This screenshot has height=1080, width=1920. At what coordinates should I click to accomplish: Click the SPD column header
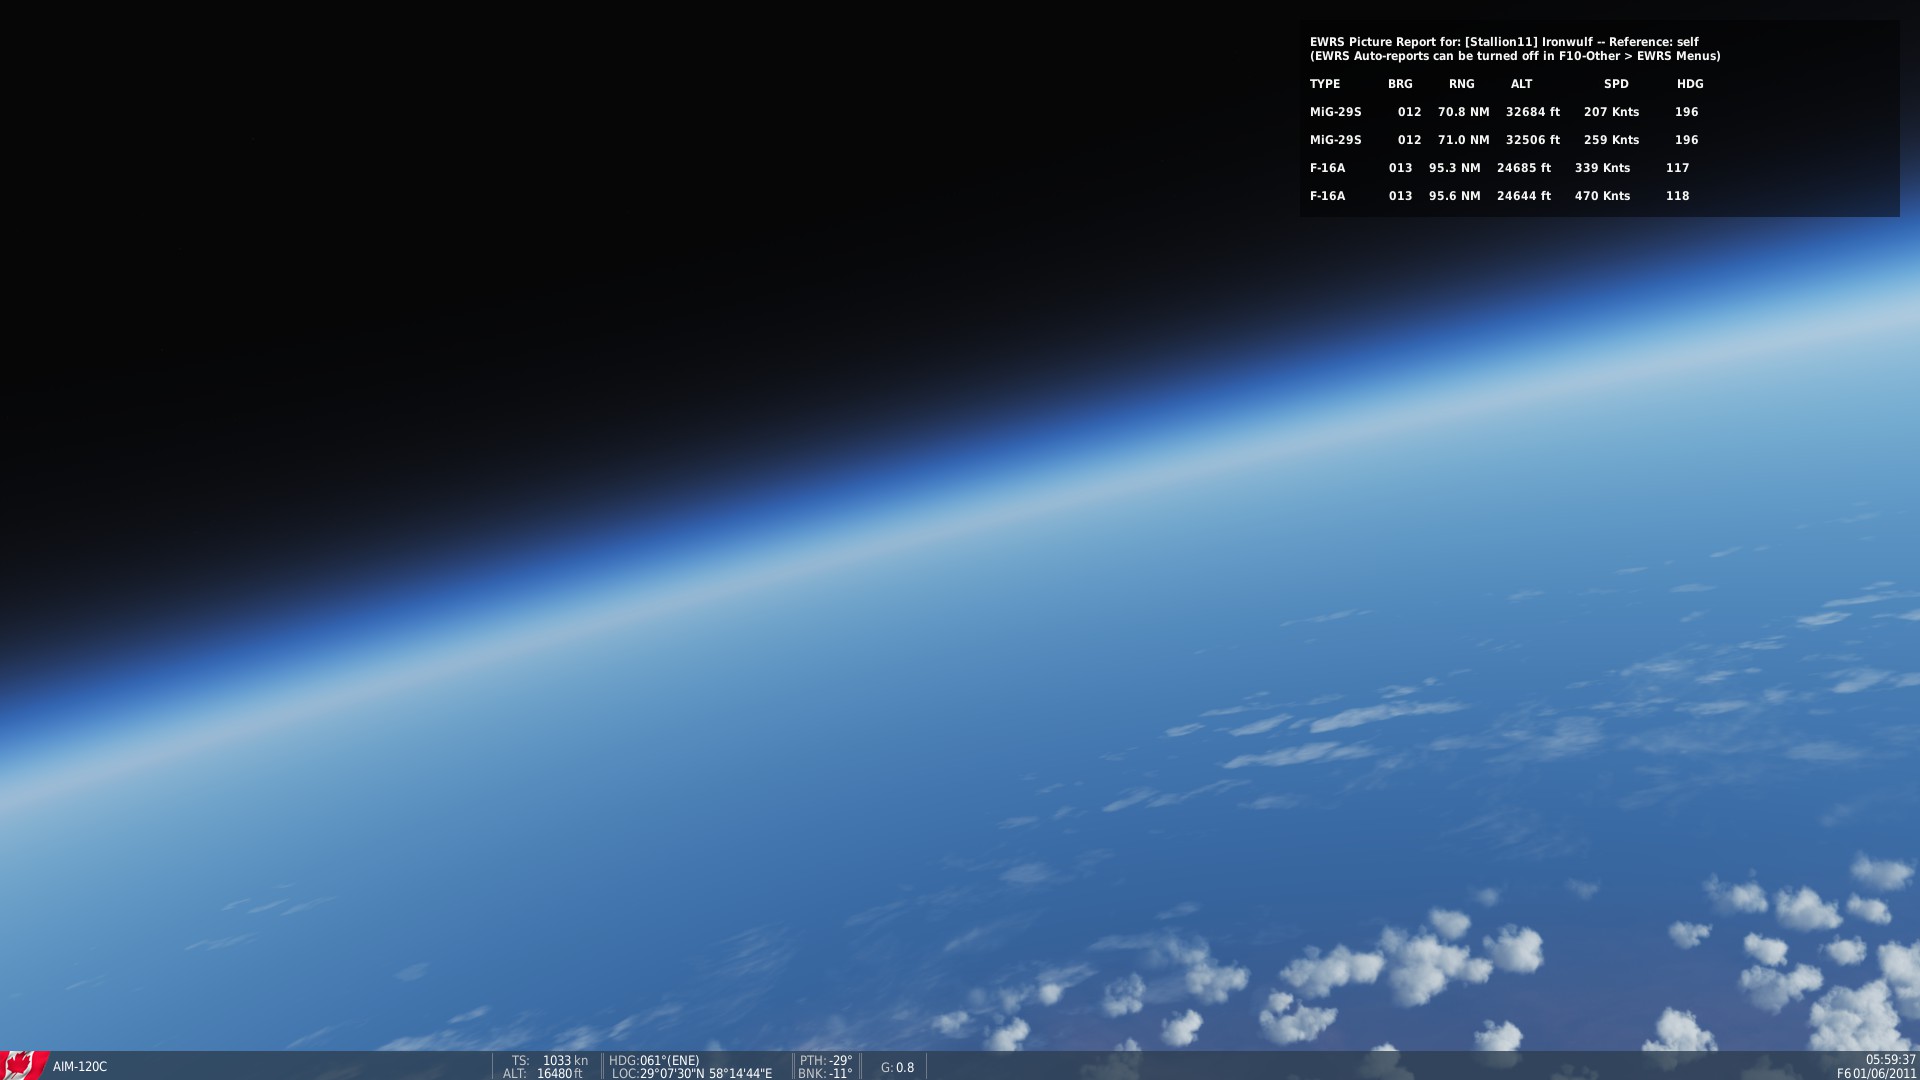tap(1616, 84)
